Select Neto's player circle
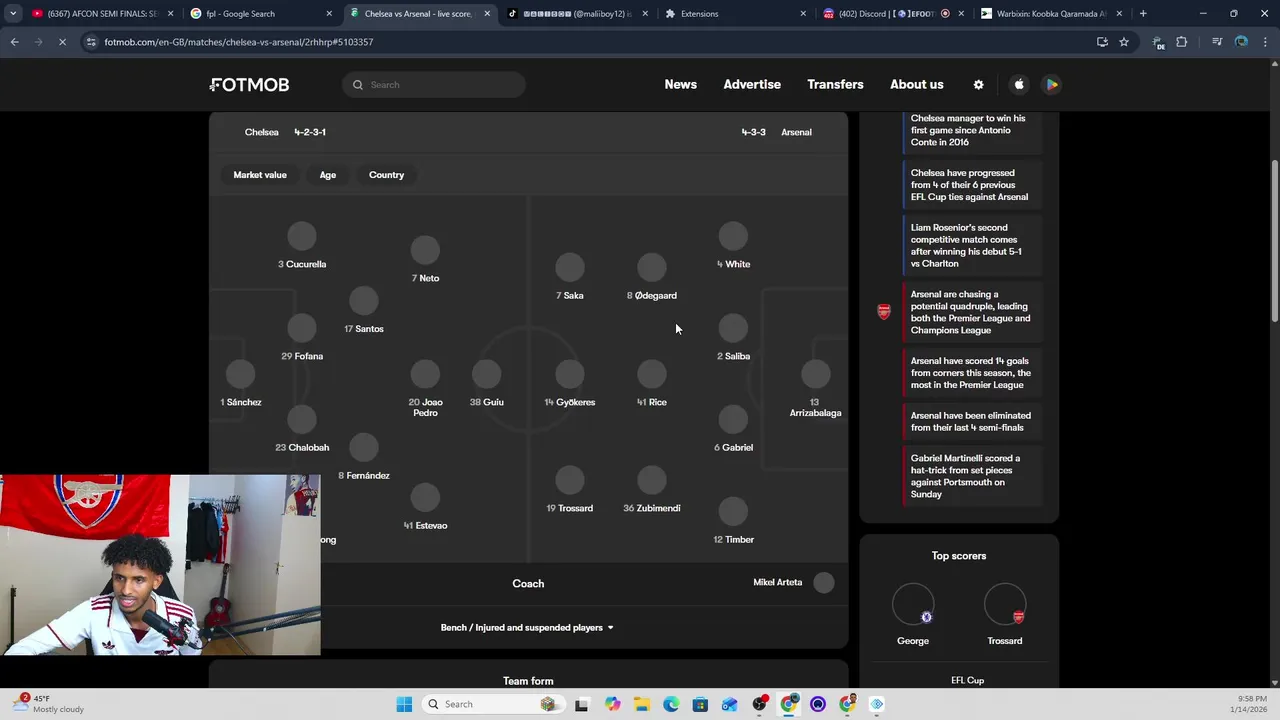1280x720 pixels. [x=425, y=251]
